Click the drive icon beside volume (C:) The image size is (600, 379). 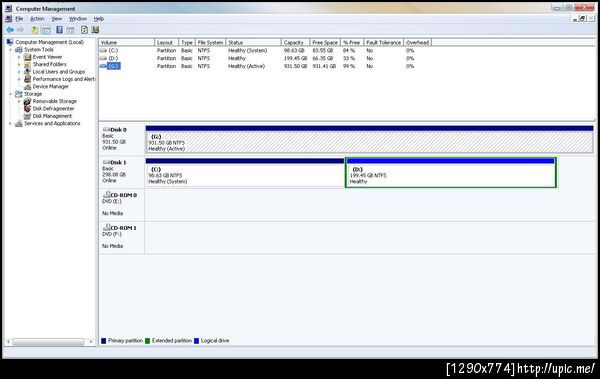click(x=103, y=51)
